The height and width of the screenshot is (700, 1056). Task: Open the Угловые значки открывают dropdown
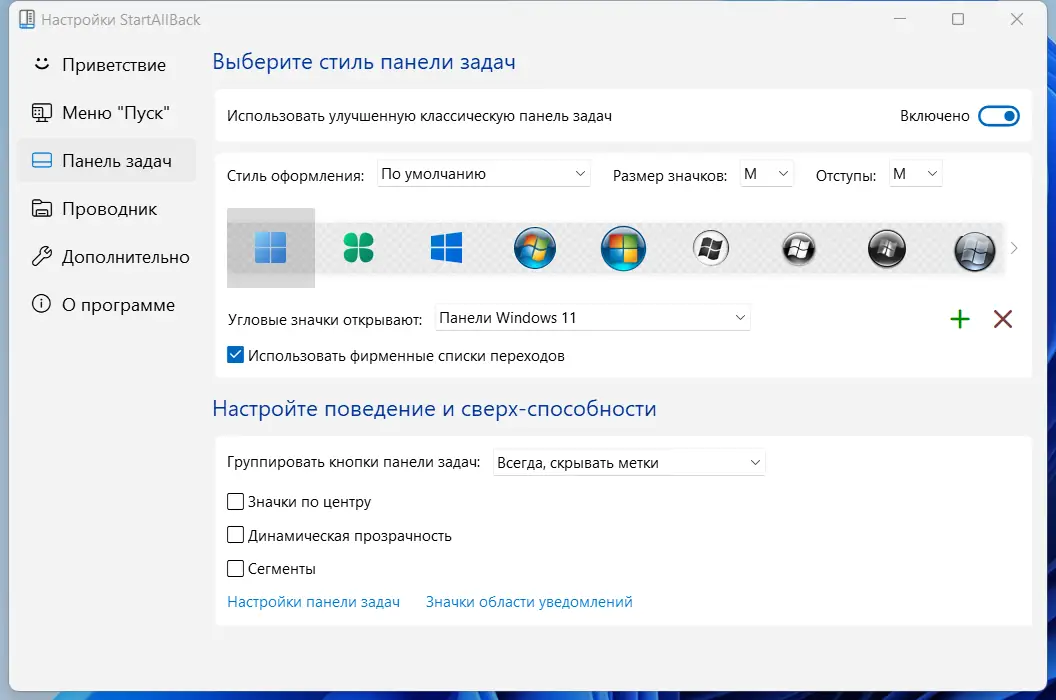click(592, 317)
